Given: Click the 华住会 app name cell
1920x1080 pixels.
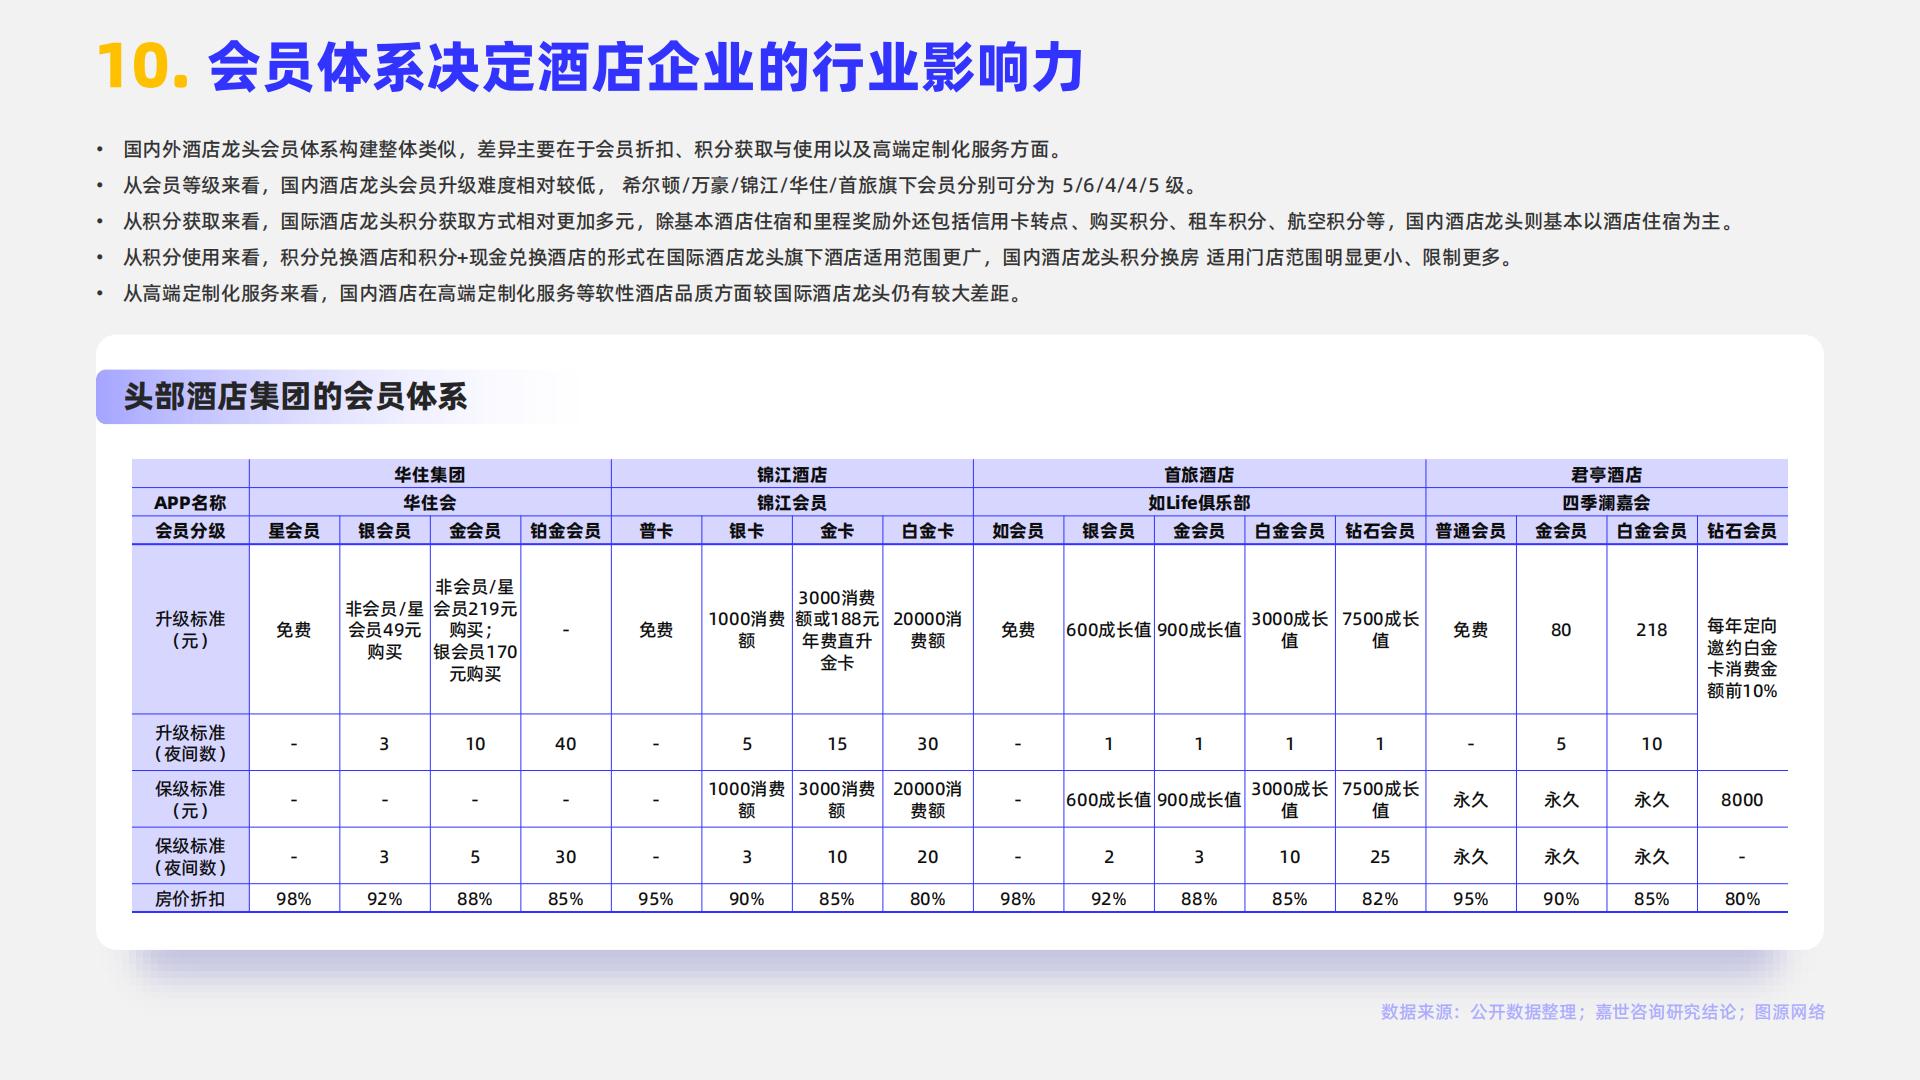Looking at the screenshot, I should tap(430, 502).
